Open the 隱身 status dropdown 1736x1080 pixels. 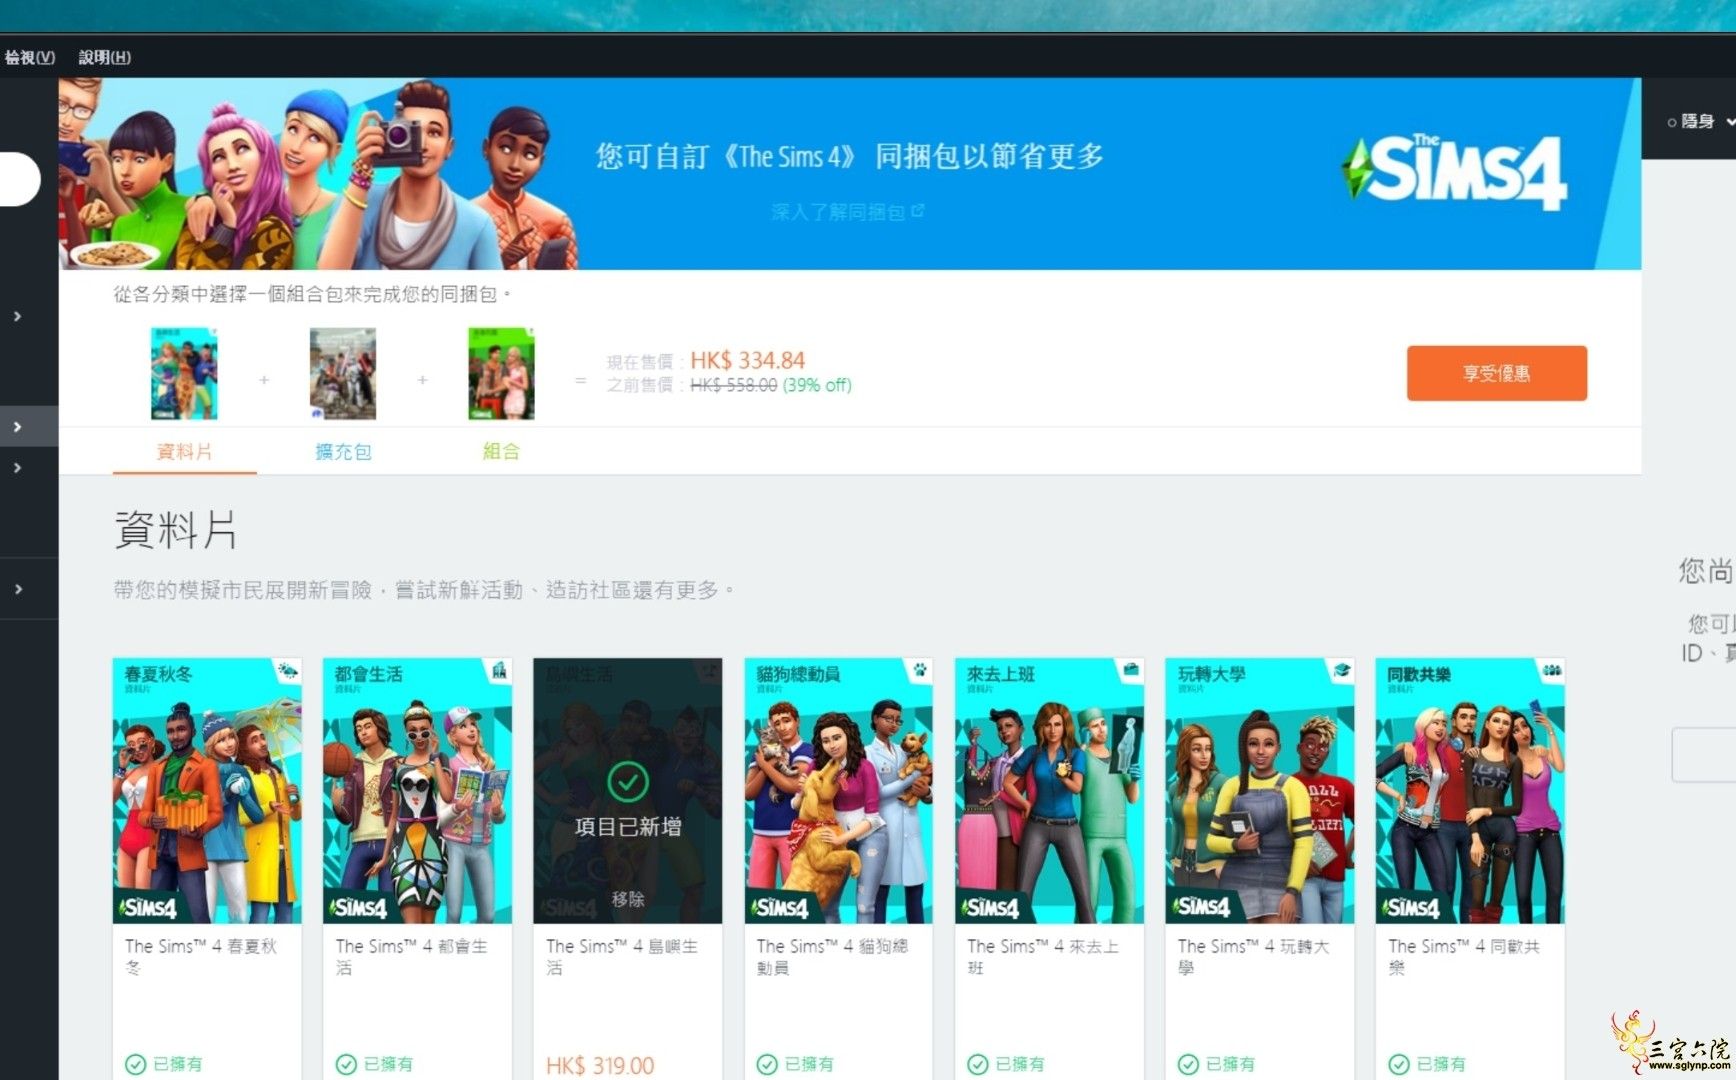click(x=1700, y=122)
